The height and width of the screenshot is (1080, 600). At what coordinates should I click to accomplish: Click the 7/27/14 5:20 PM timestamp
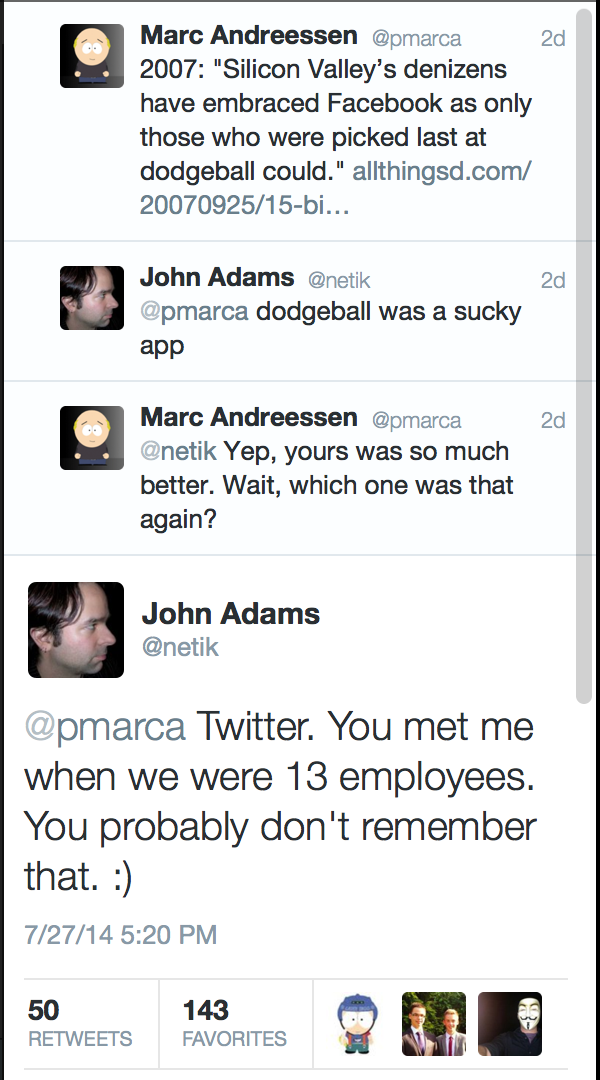(120, 935)
